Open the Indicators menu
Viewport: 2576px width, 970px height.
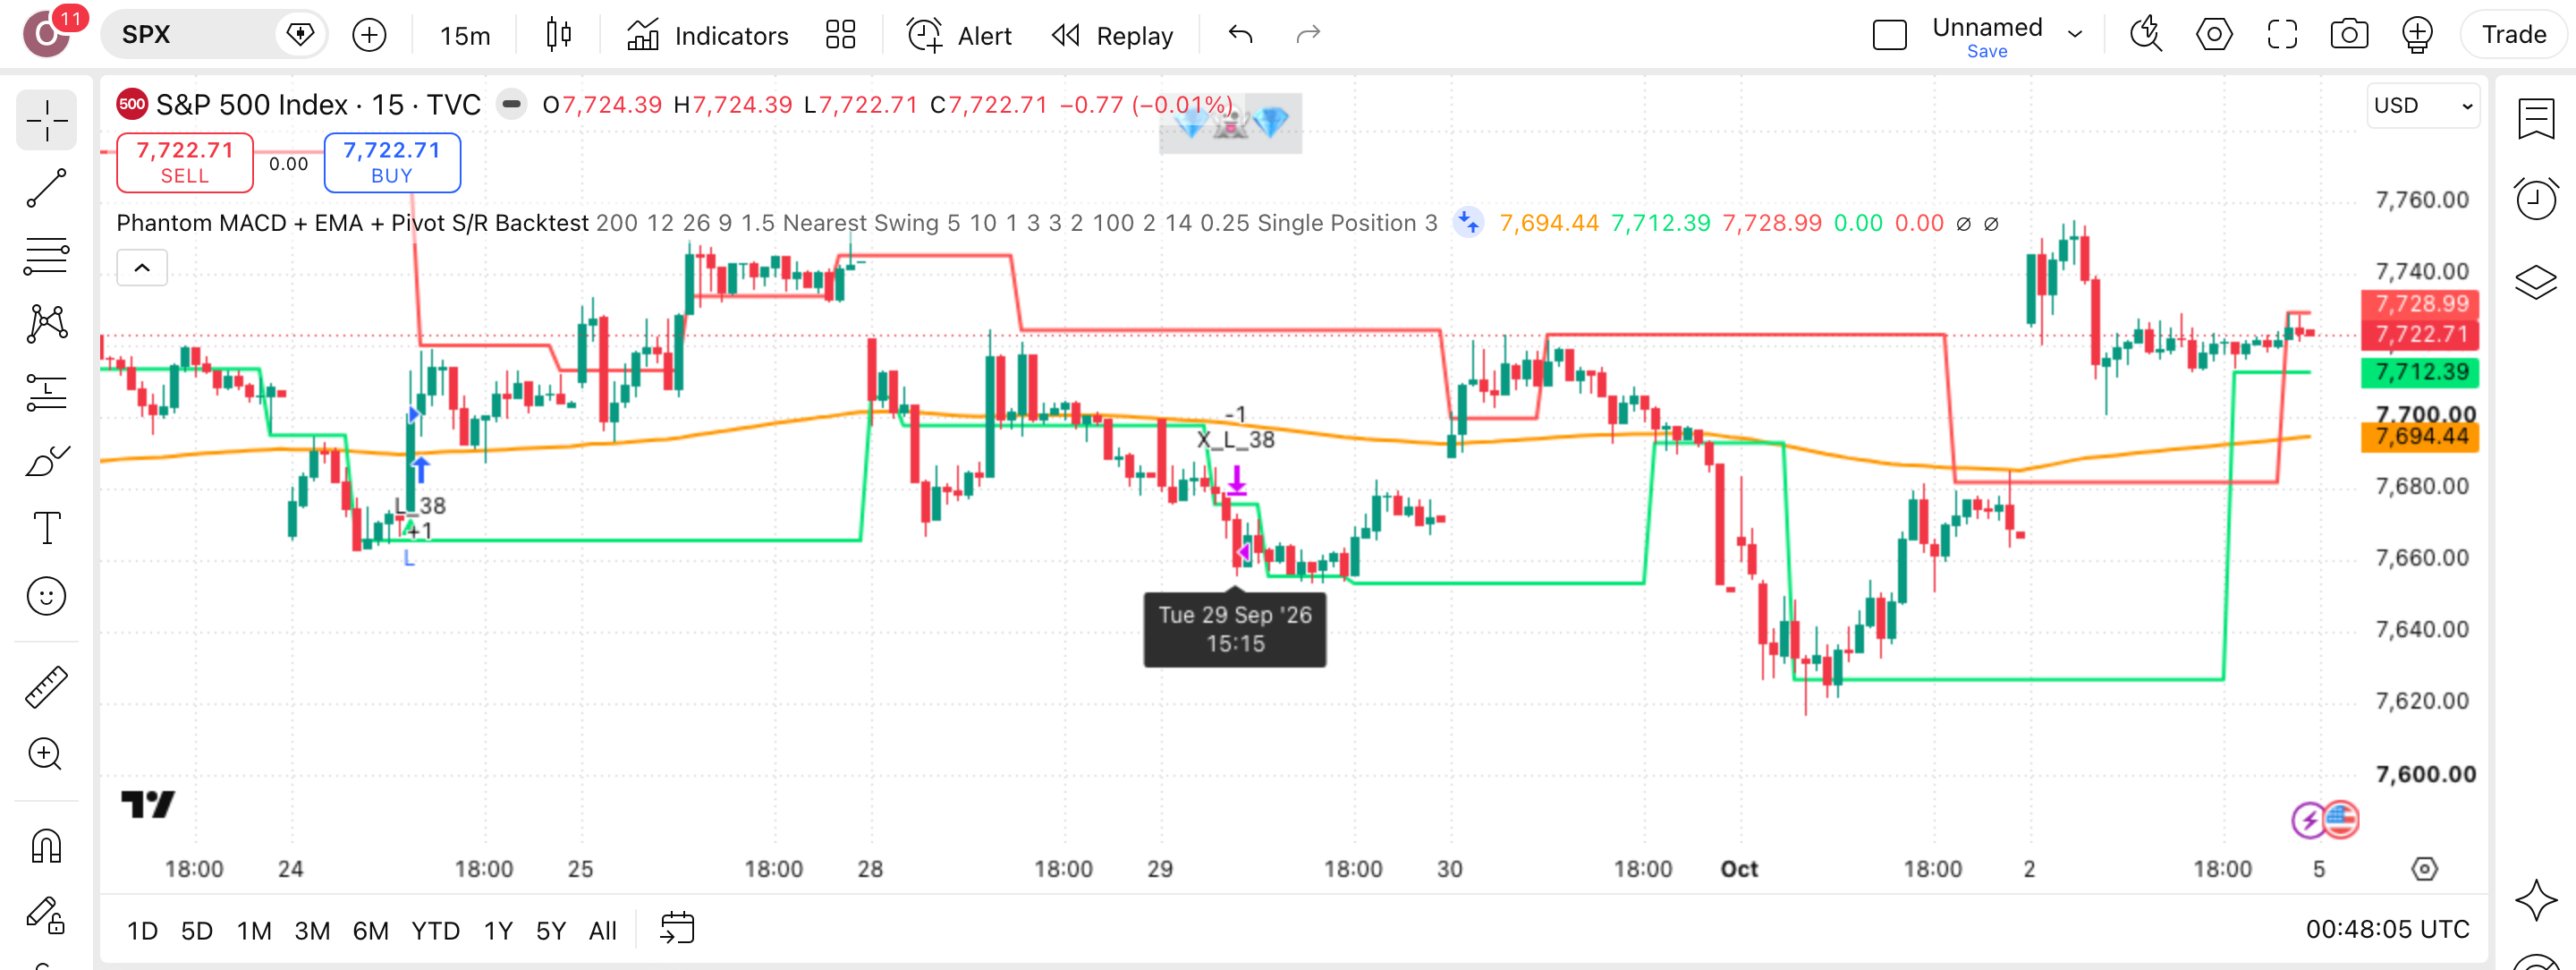(708, 35)
